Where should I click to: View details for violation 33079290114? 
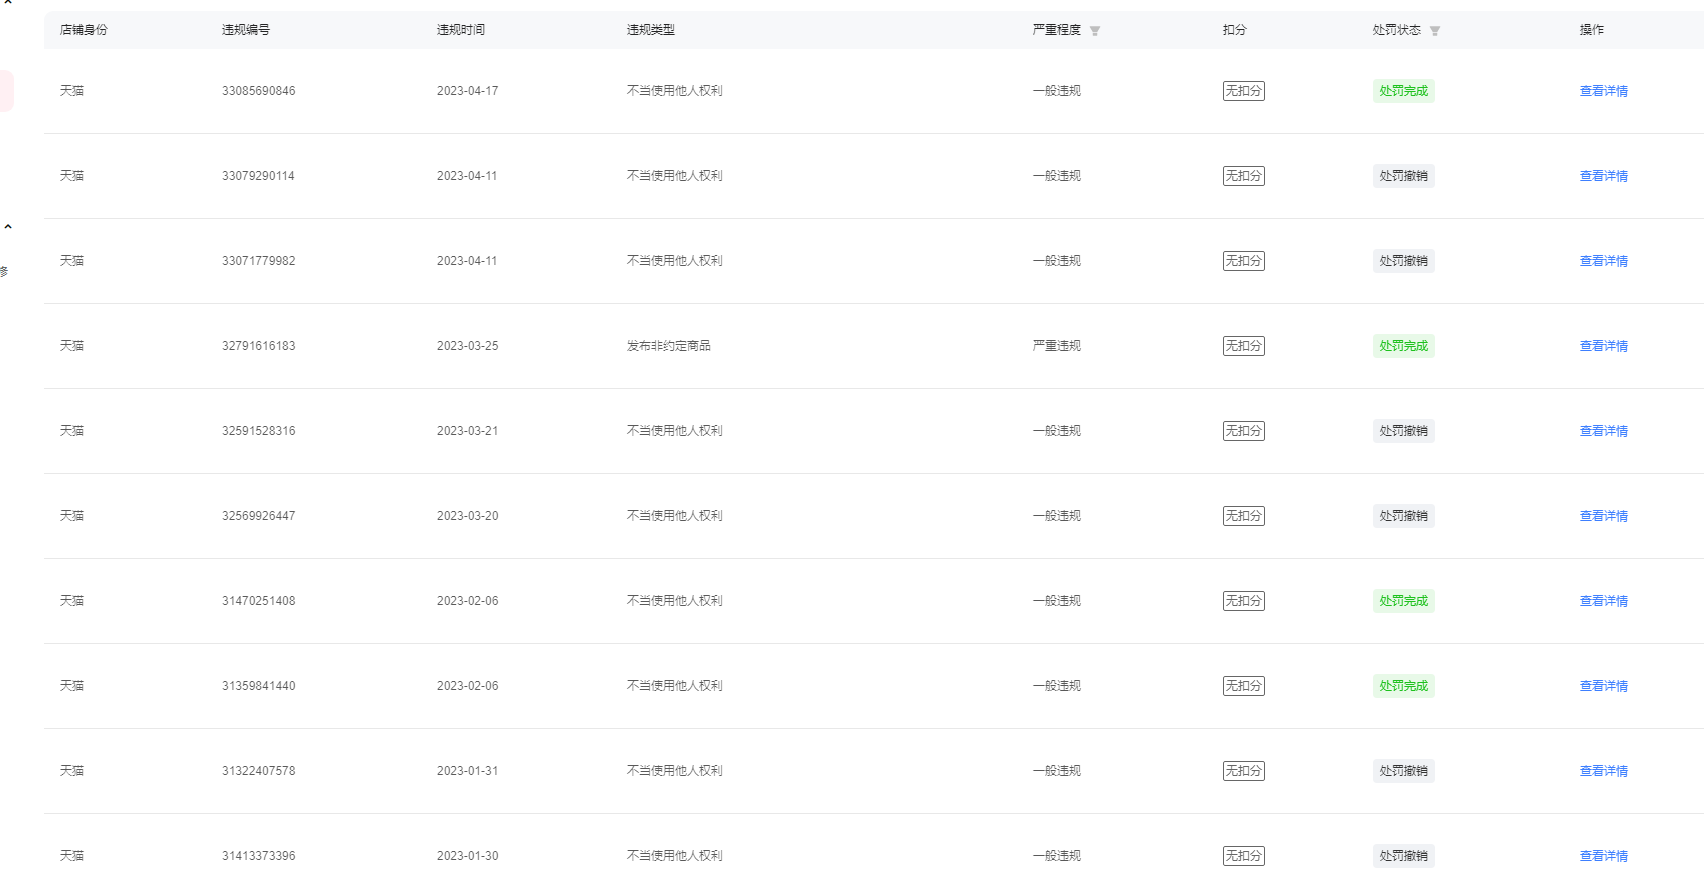(1603, 176)
